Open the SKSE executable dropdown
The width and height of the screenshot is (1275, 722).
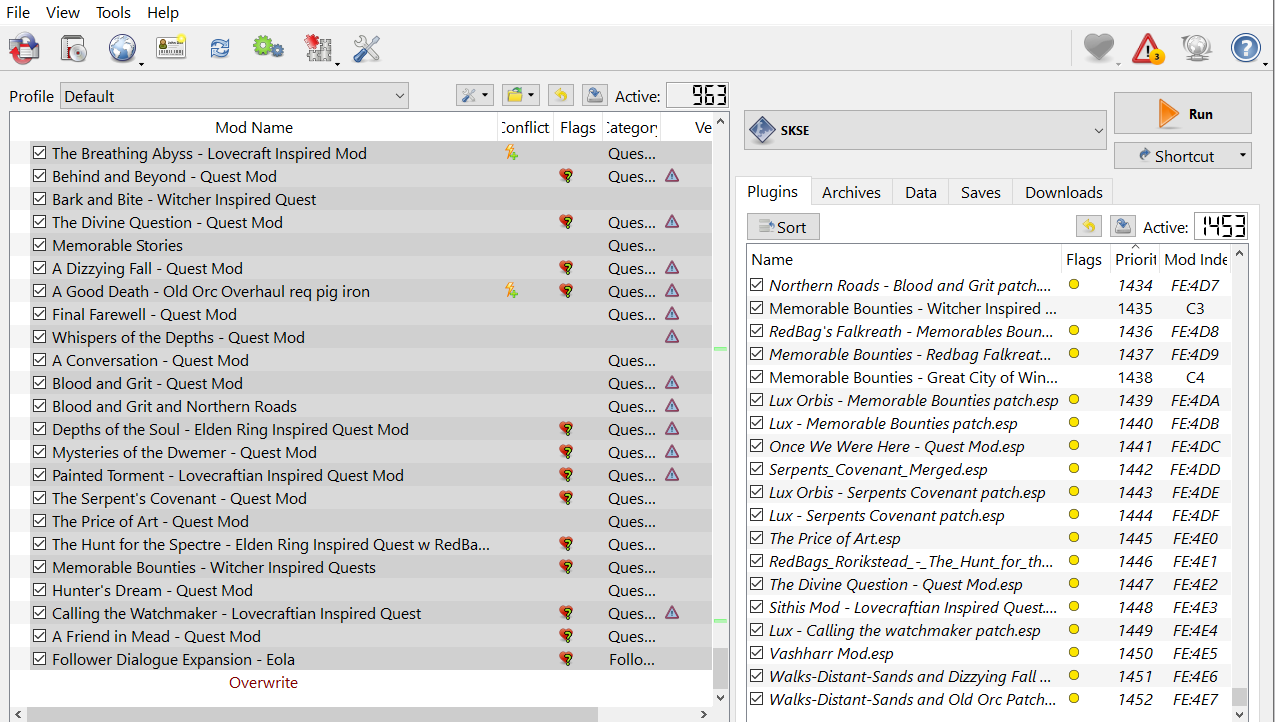tap(925, 131)
